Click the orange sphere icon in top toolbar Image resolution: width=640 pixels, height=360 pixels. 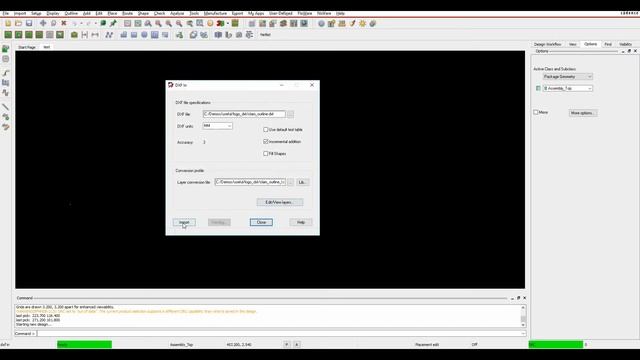pyautogui.click(x=210, y=23)
